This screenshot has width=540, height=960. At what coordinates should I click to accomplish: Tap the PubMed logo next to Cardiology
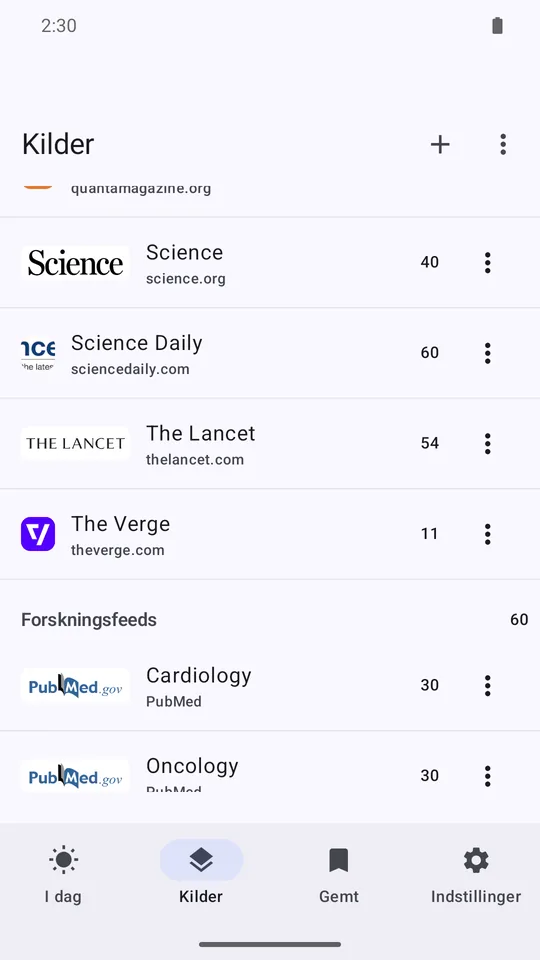(x=75, y=686)
